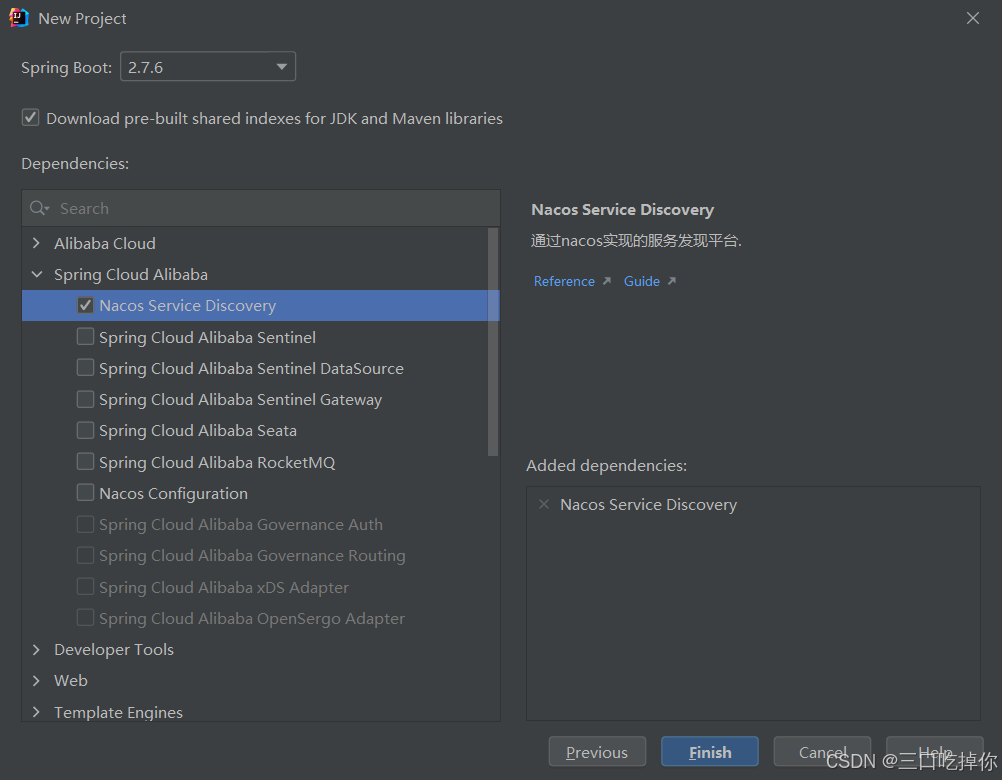The width and height of the screenshot is (1002, 780).
Task: Click the Nacos Service Discovery description heading
Action: coord(622,210)
